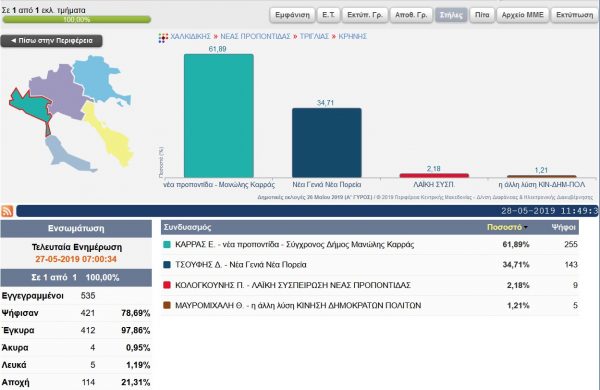The width and height of the screenshot is (600, 390).
Task: Click the orange RSS feed icon
Action: click(x=7, y=211)
